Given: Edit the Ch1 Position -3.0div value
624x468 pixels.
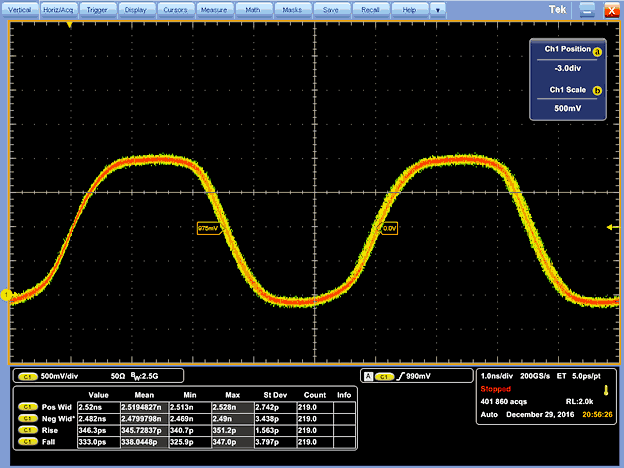Looking at the screenshot, I should [567, 68].
